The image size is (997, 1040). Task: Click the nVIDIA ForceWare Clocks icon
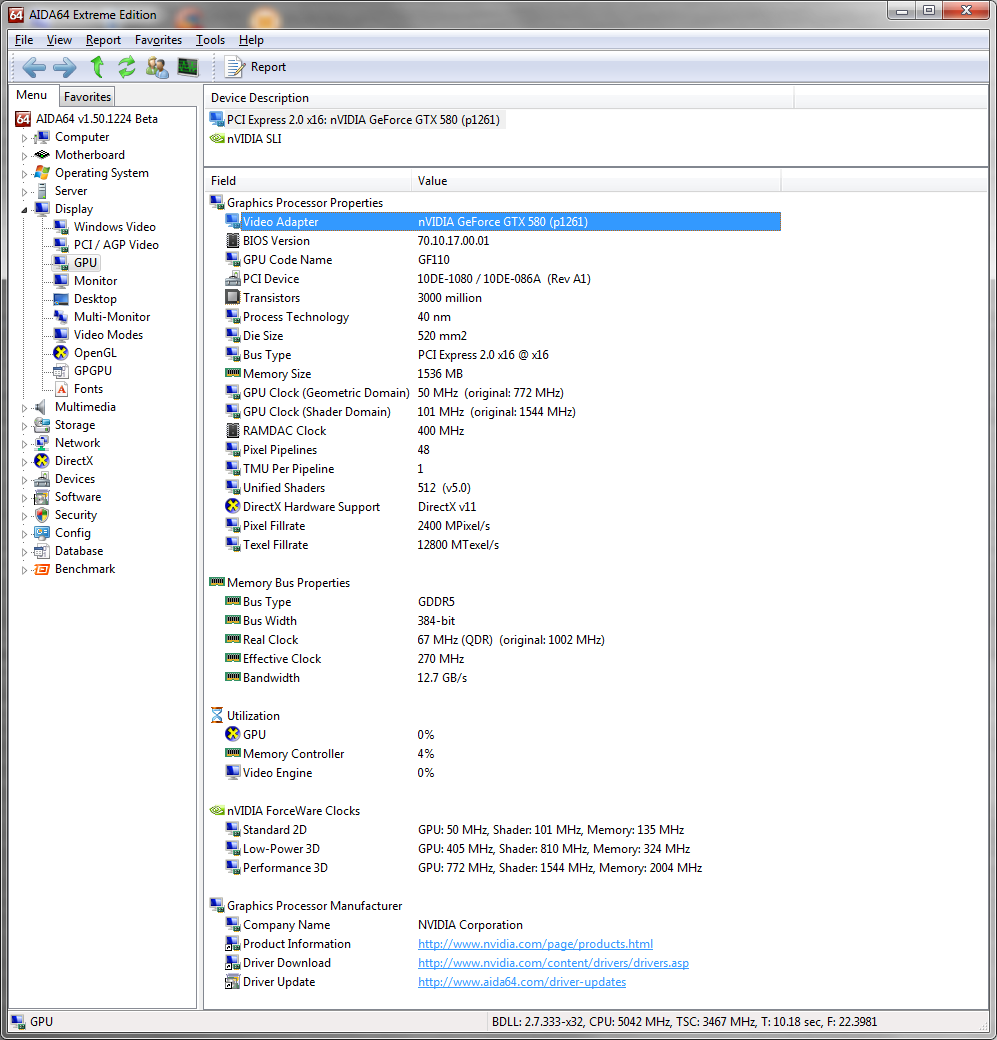pos(217,810)
